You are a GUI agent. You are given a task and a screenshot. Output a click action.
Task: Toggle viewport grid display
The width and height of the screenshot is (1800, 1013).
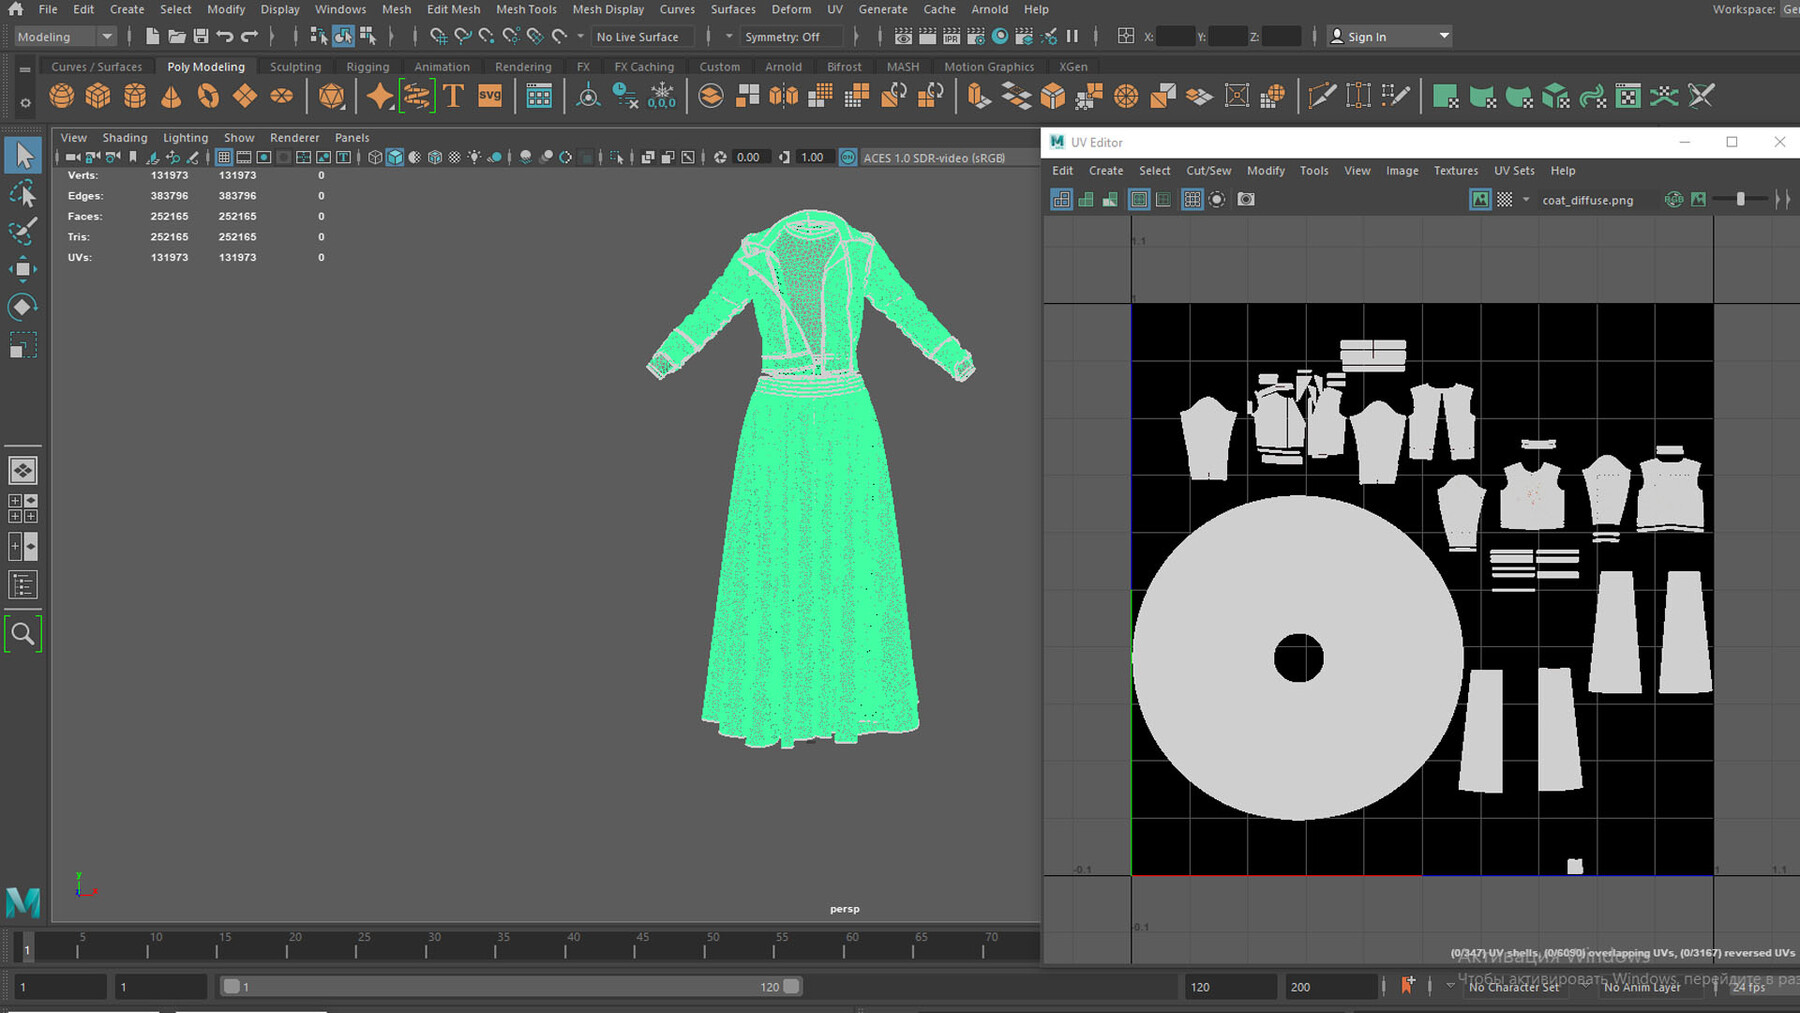point(224,157)
